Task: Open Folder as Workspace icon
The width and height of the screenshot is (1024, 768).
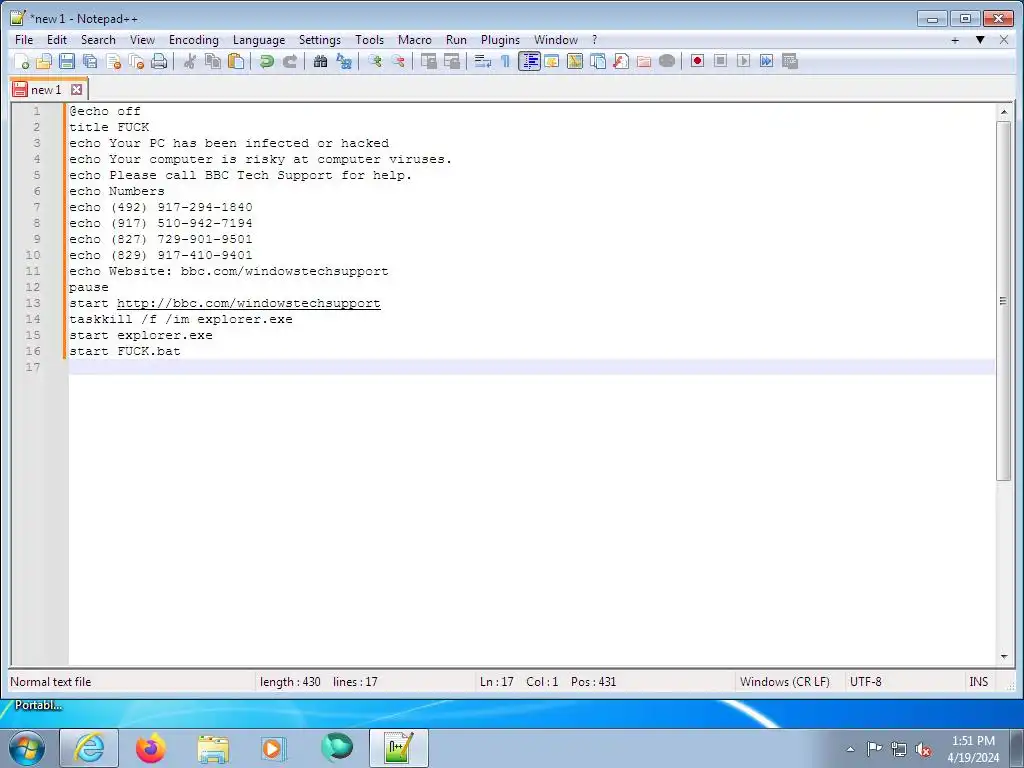Action: [644, 61]
